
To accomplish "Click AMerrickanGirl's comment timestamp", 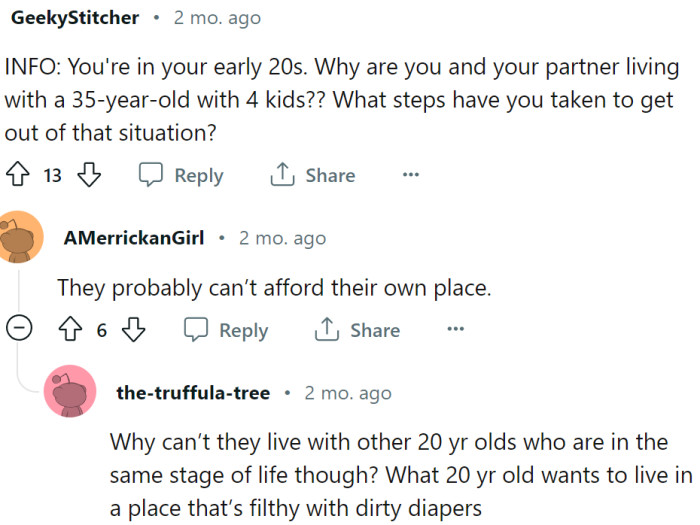I will [x=282, y=238].
